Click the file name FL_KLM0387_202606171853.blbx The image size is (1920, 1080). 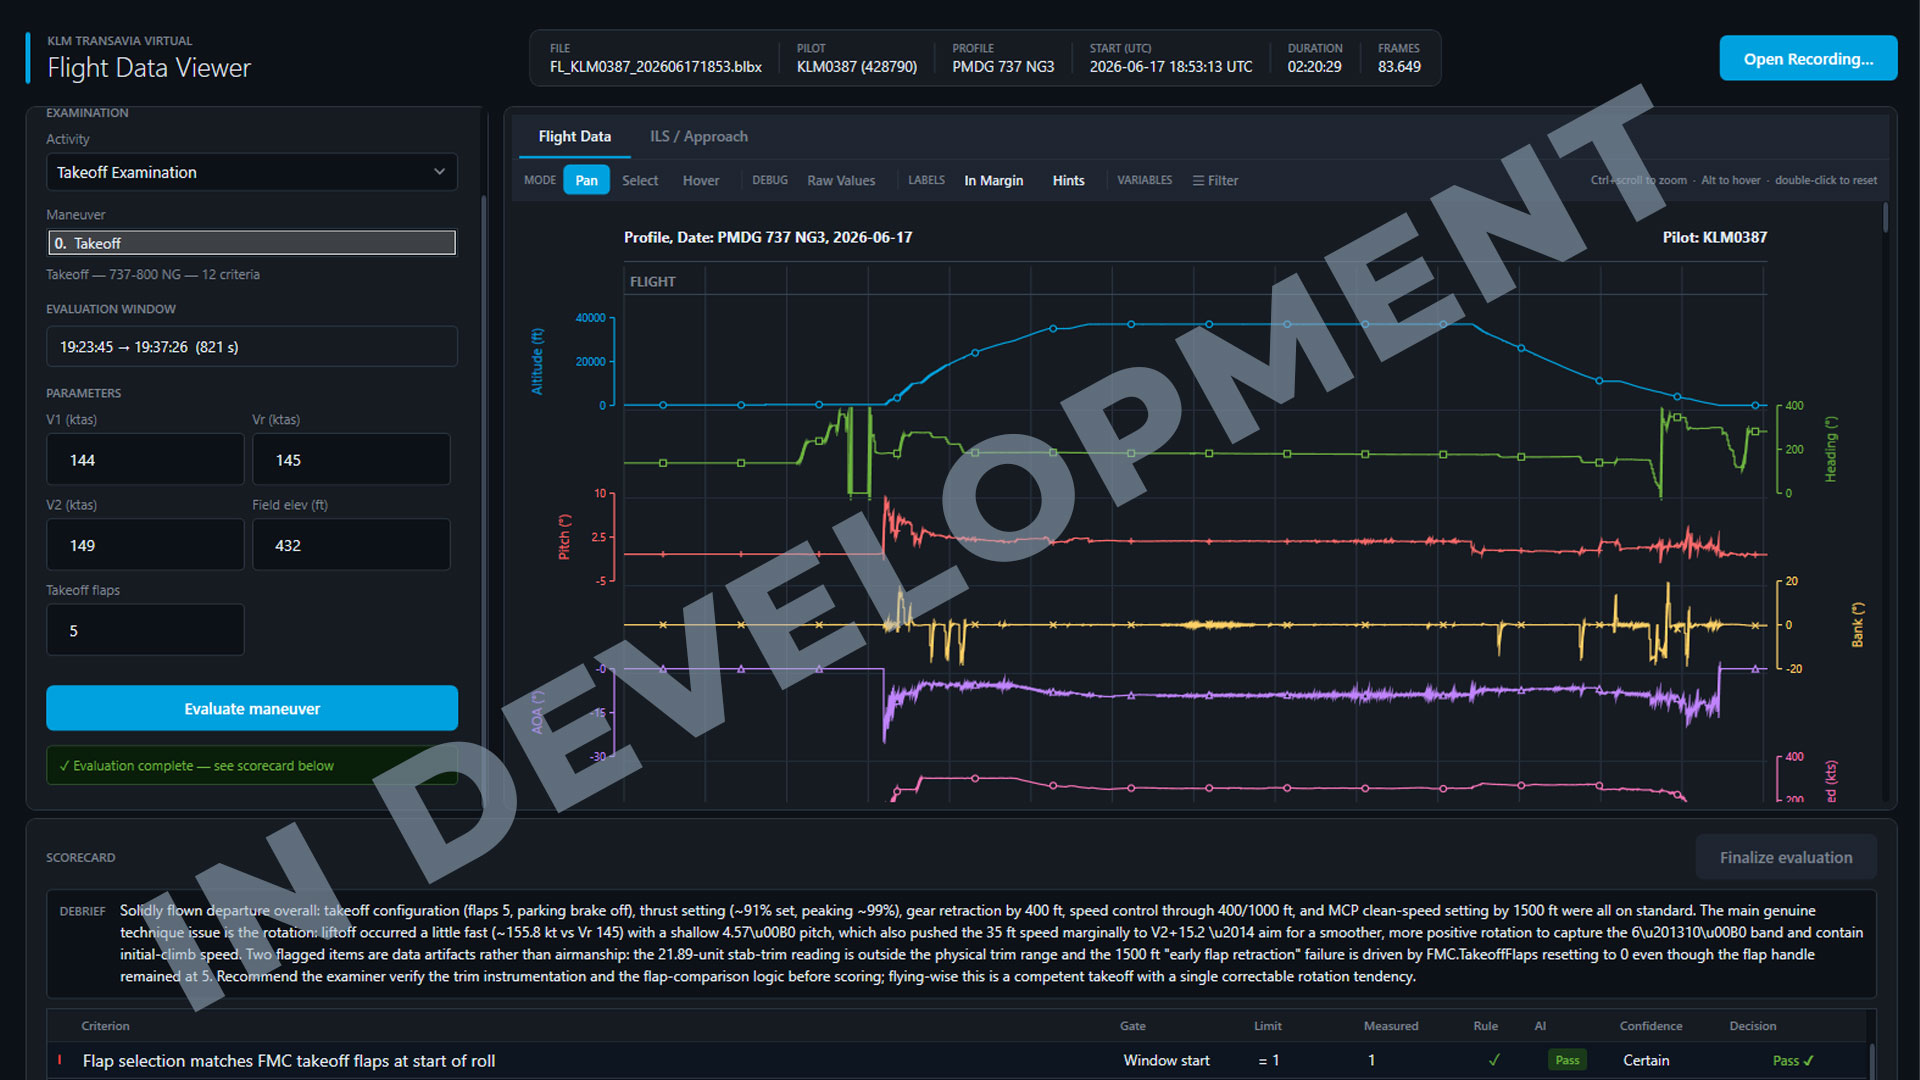pyautogui.click(x=656, y=67)
